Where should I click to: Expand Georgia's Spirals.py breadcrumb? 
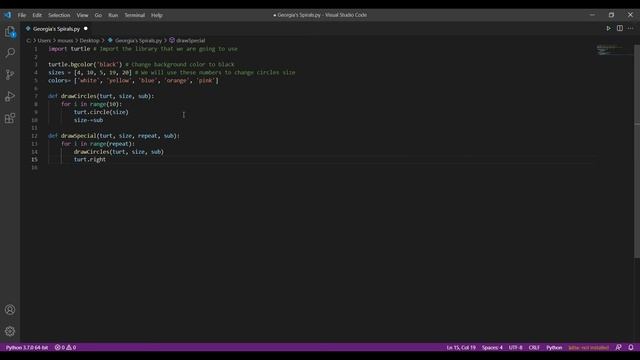pyautogui.click(x=138, y=40)
